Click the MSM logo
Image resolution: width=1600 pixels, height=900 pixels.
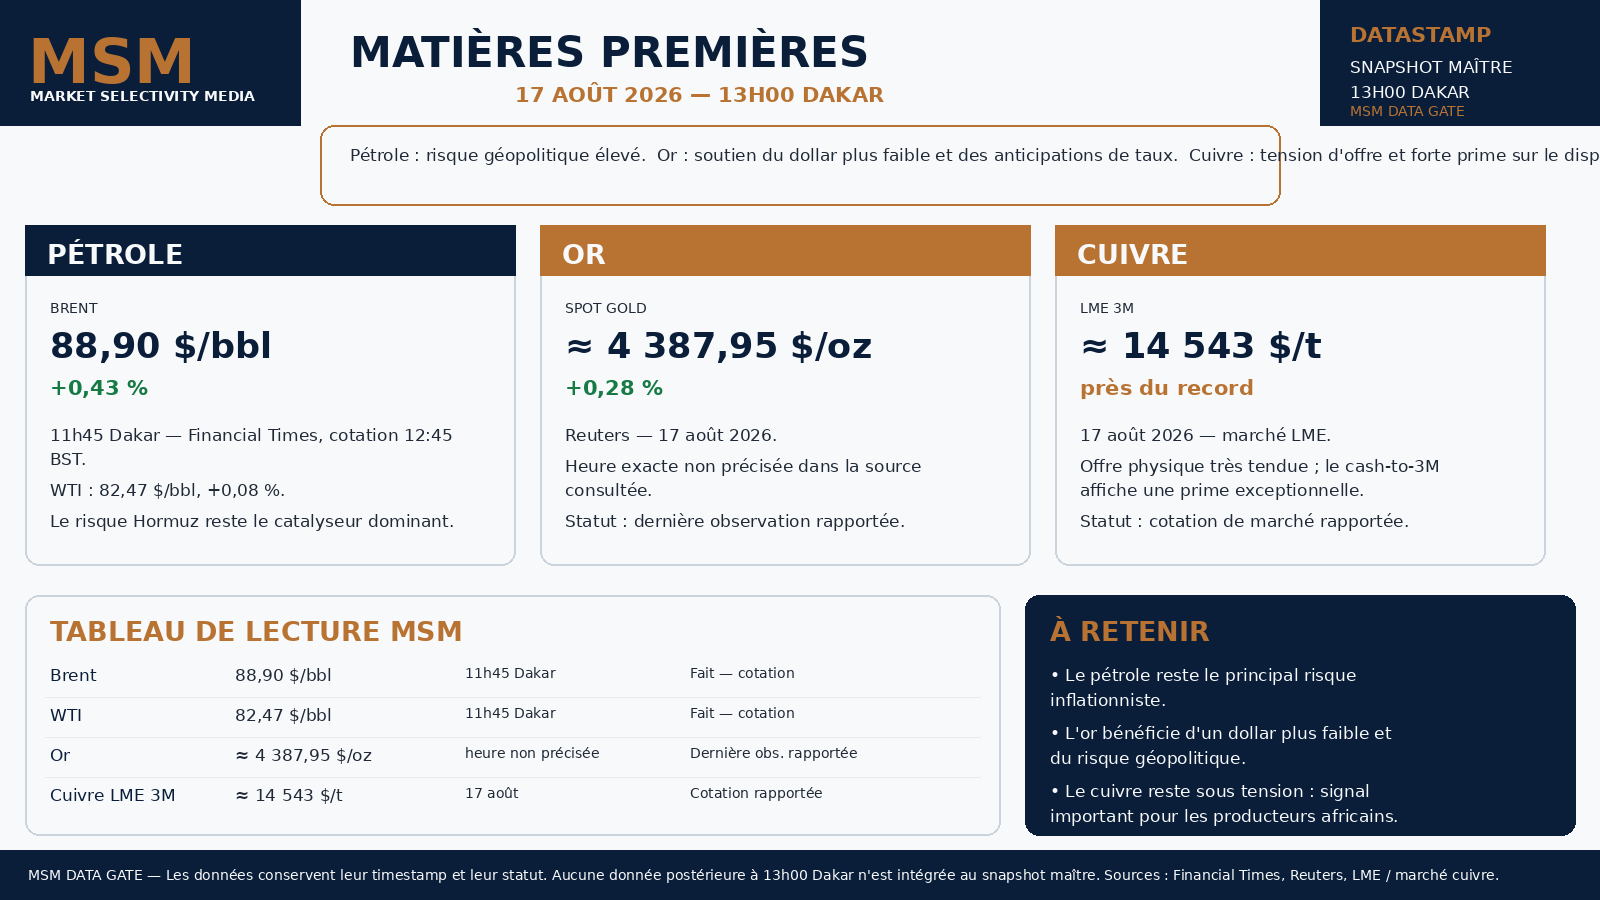point(112,62)
